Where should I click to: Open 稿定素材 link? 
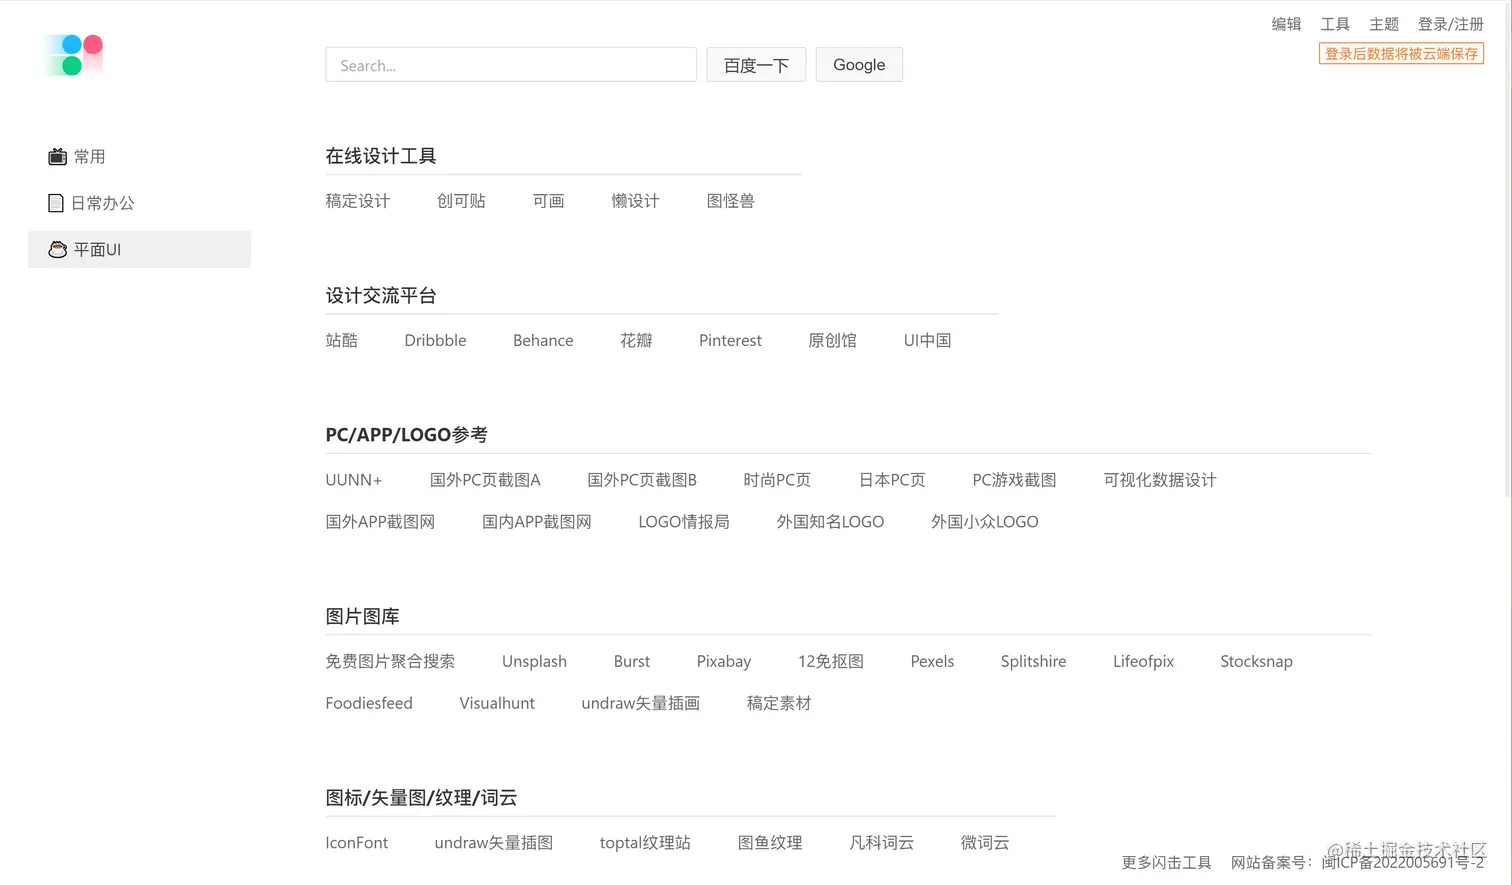tap(779, 704)
